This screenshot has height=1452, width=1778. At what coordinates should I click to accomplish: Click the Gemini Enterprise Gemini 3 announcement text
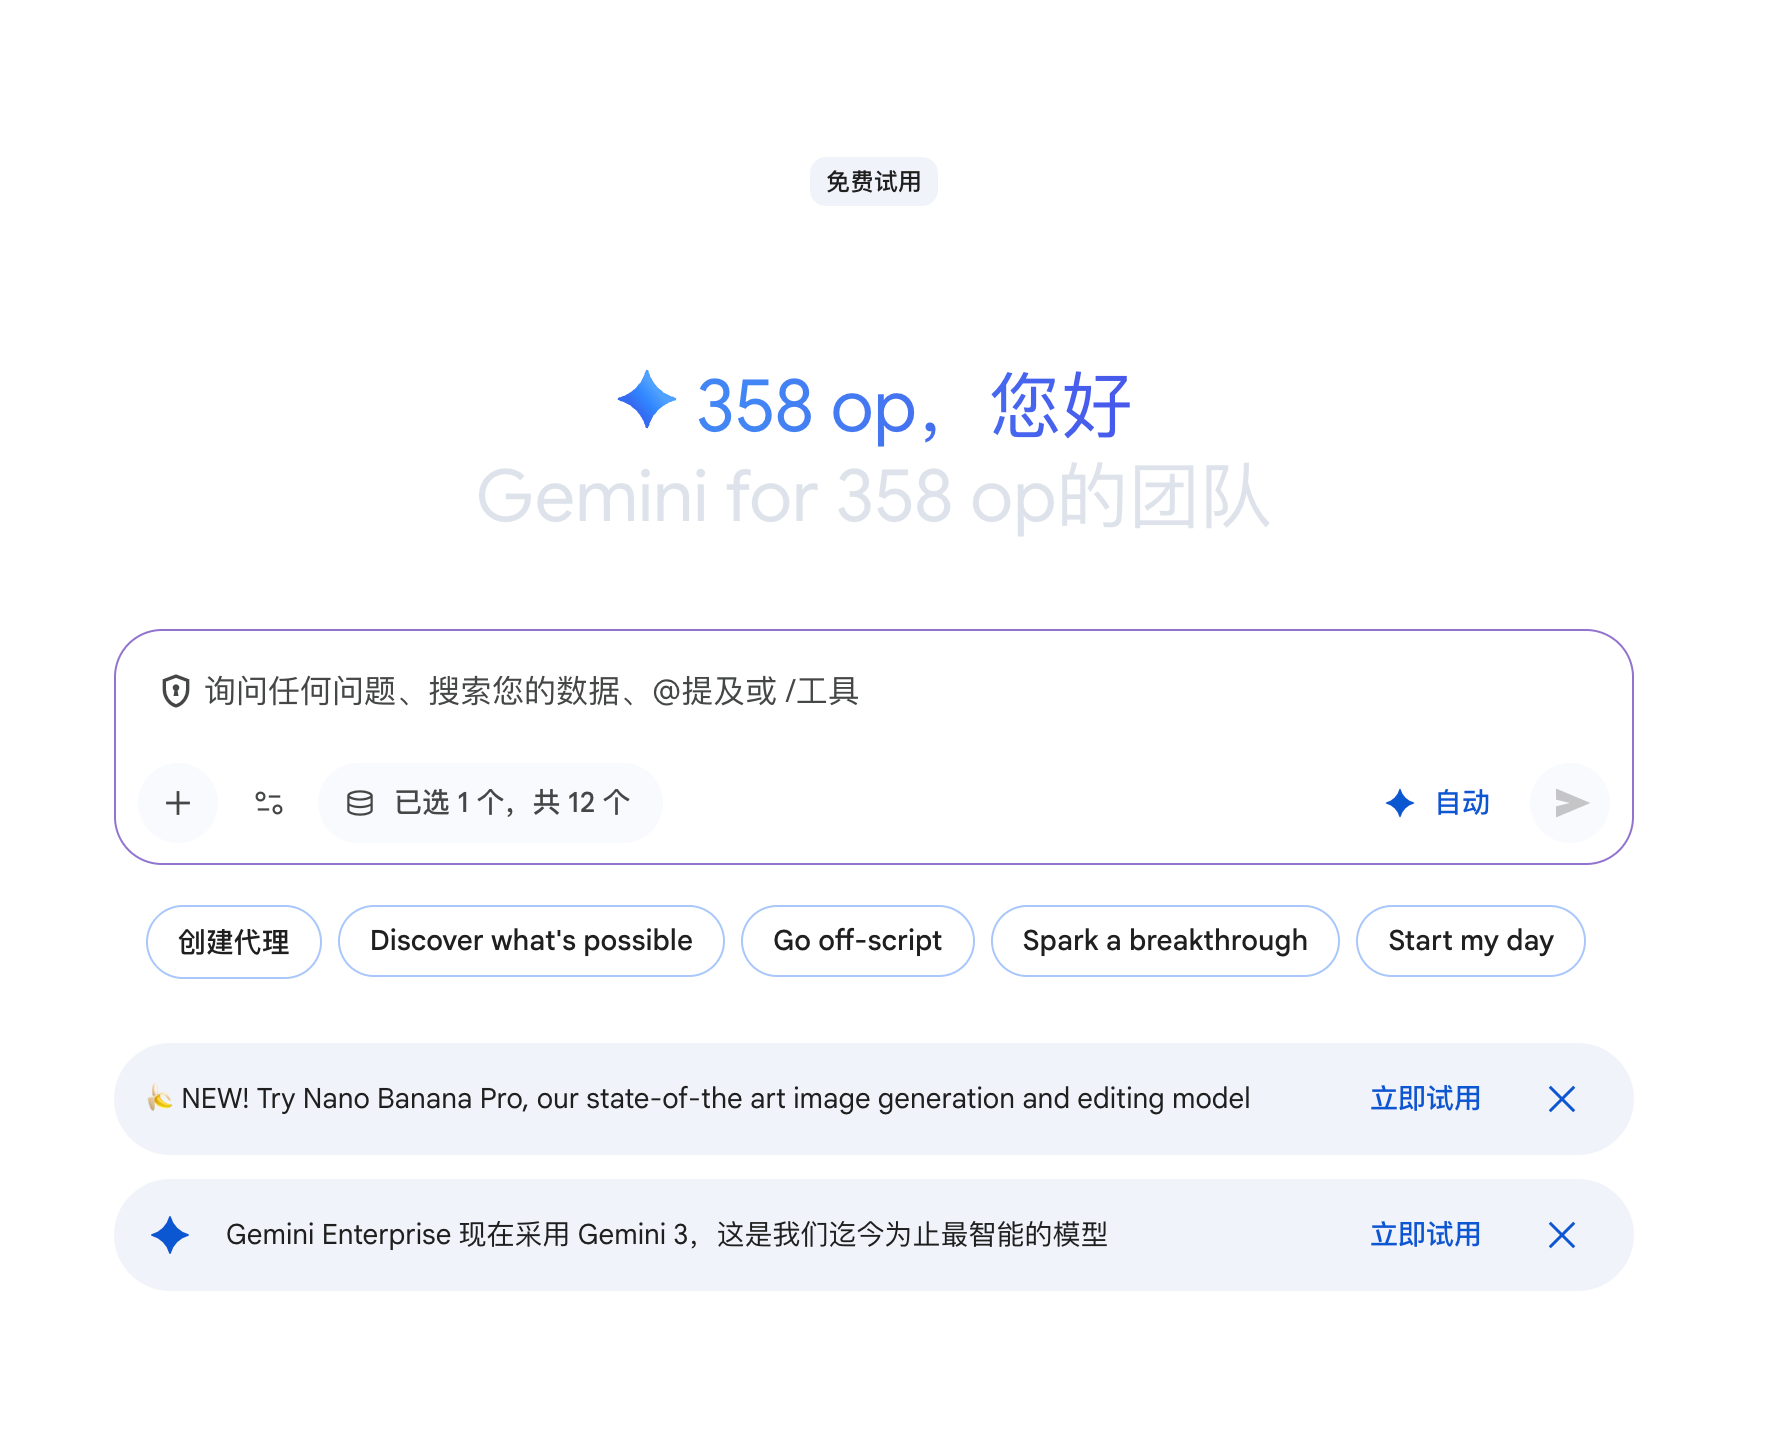667,1235
